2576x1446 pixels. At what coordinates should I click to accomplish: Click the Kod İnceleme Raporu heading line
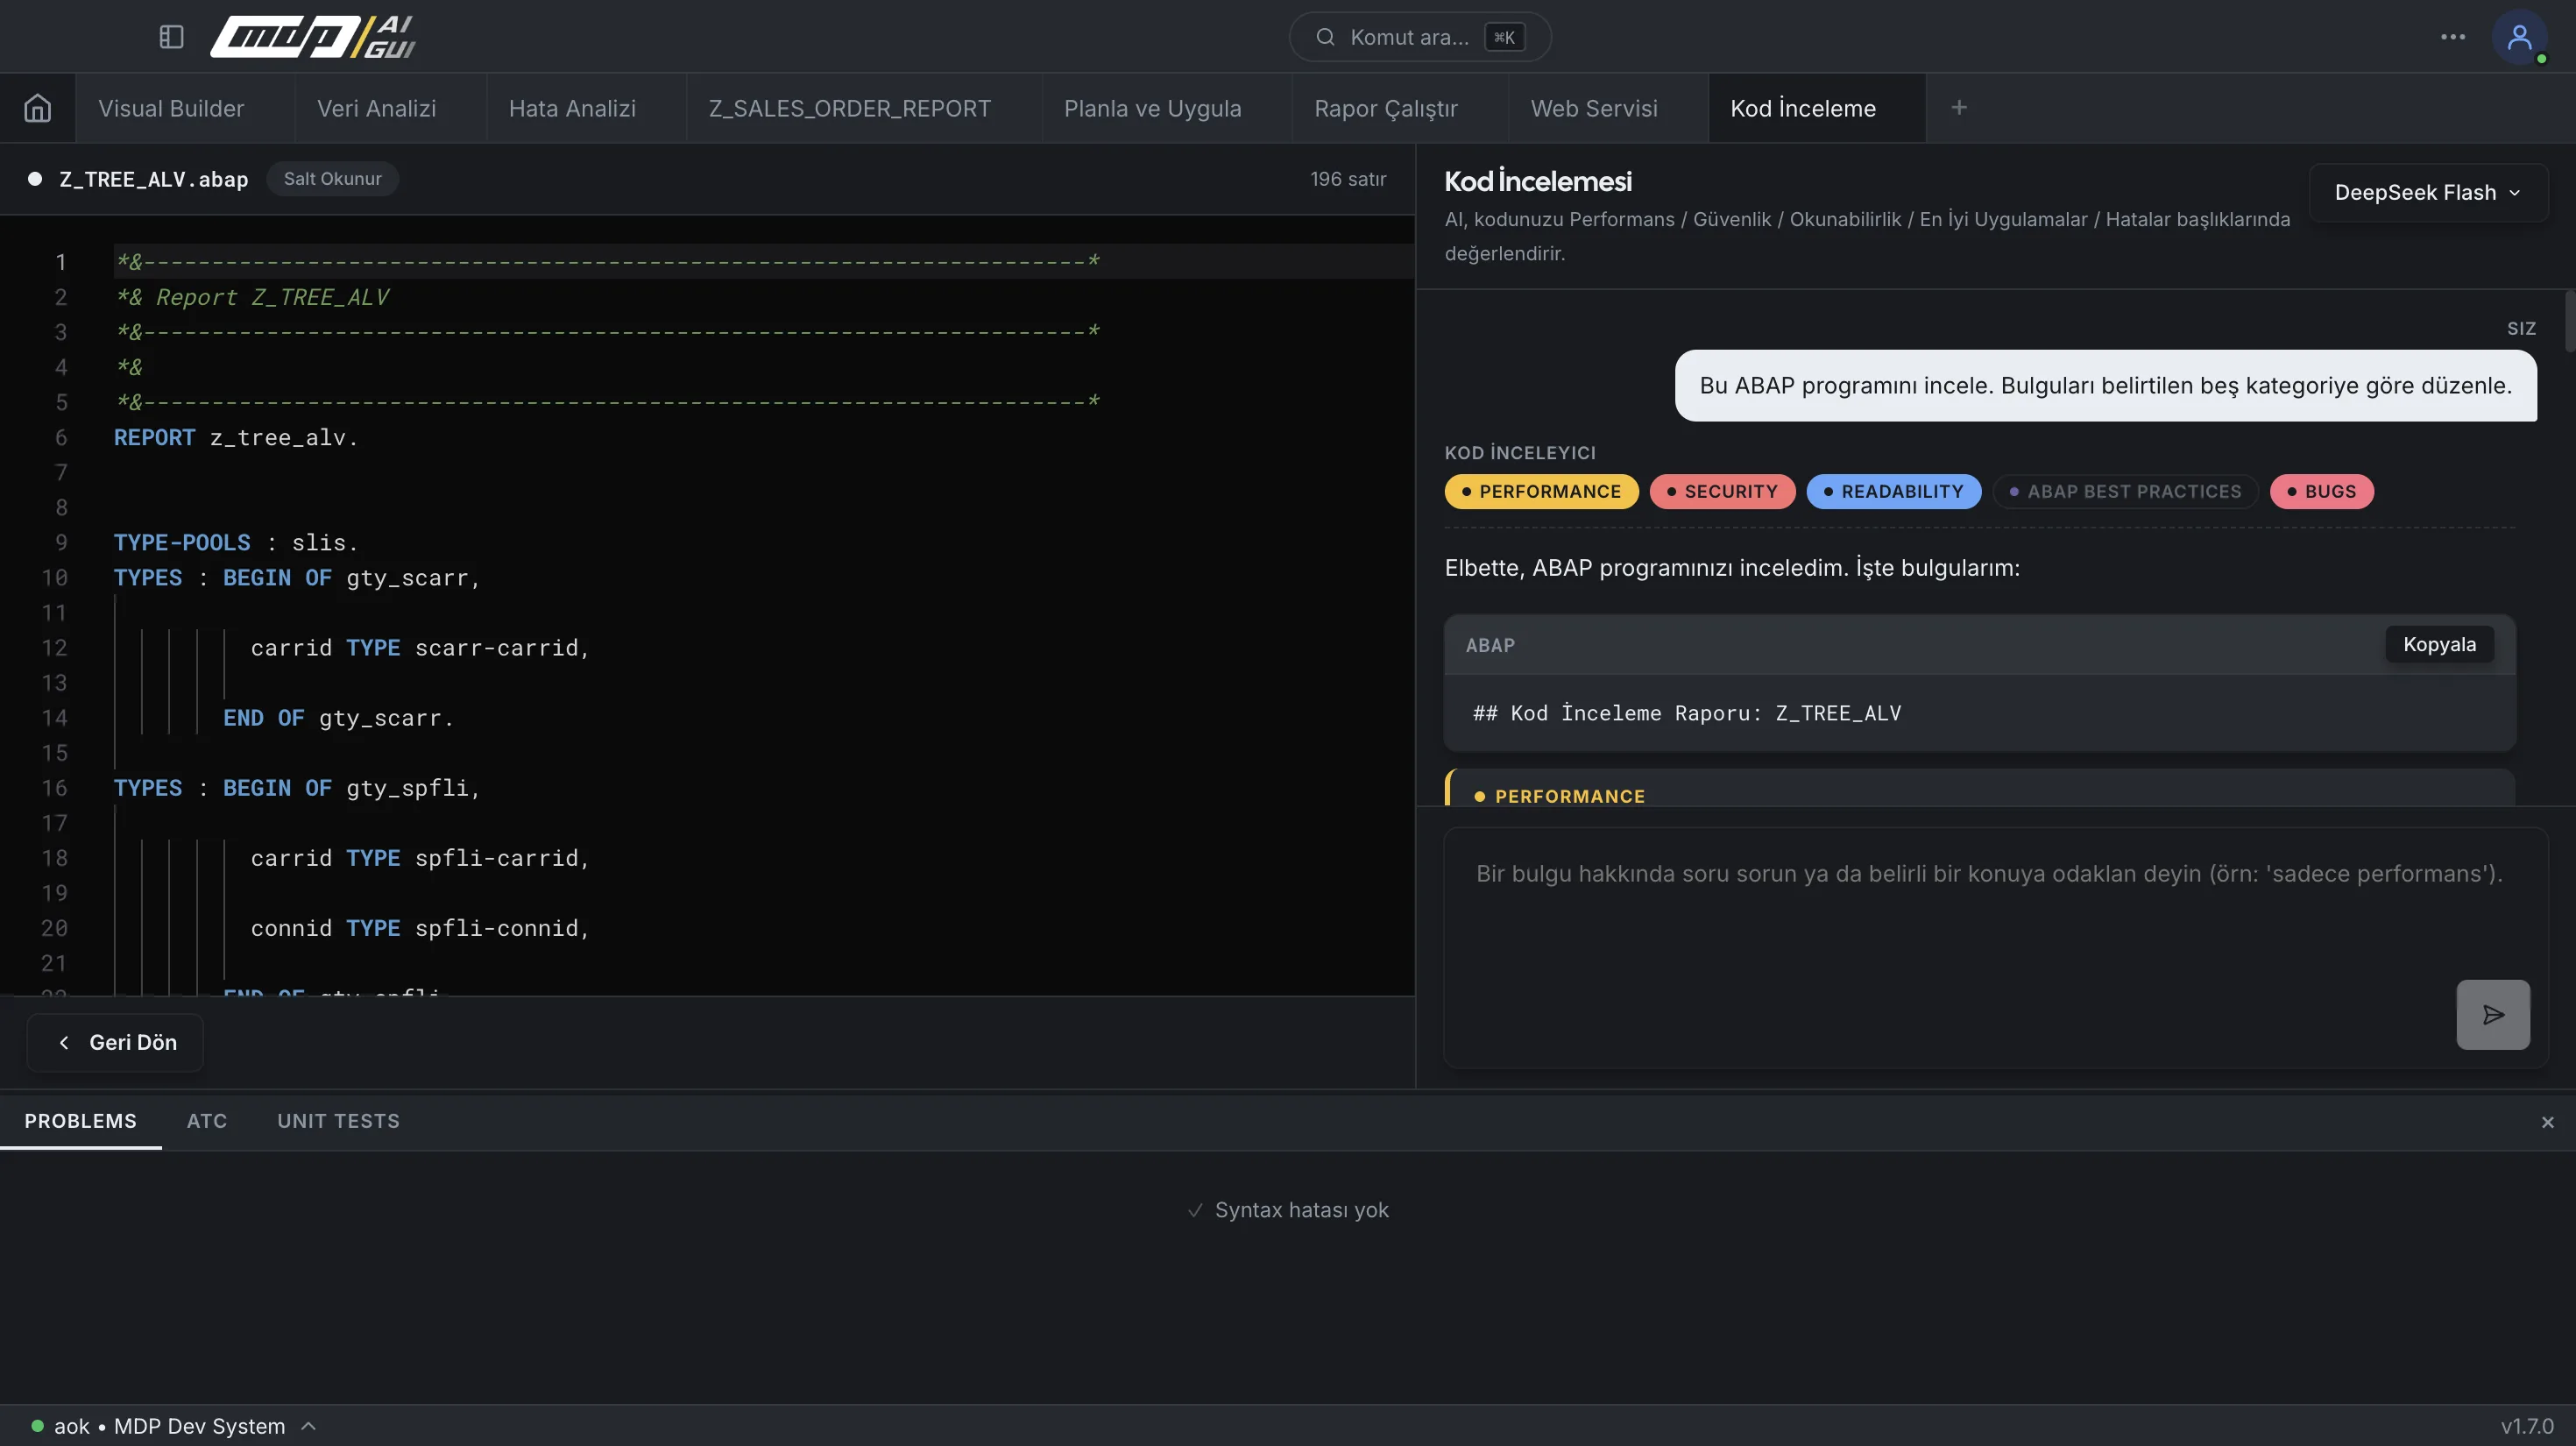[x=1687, y=714]
